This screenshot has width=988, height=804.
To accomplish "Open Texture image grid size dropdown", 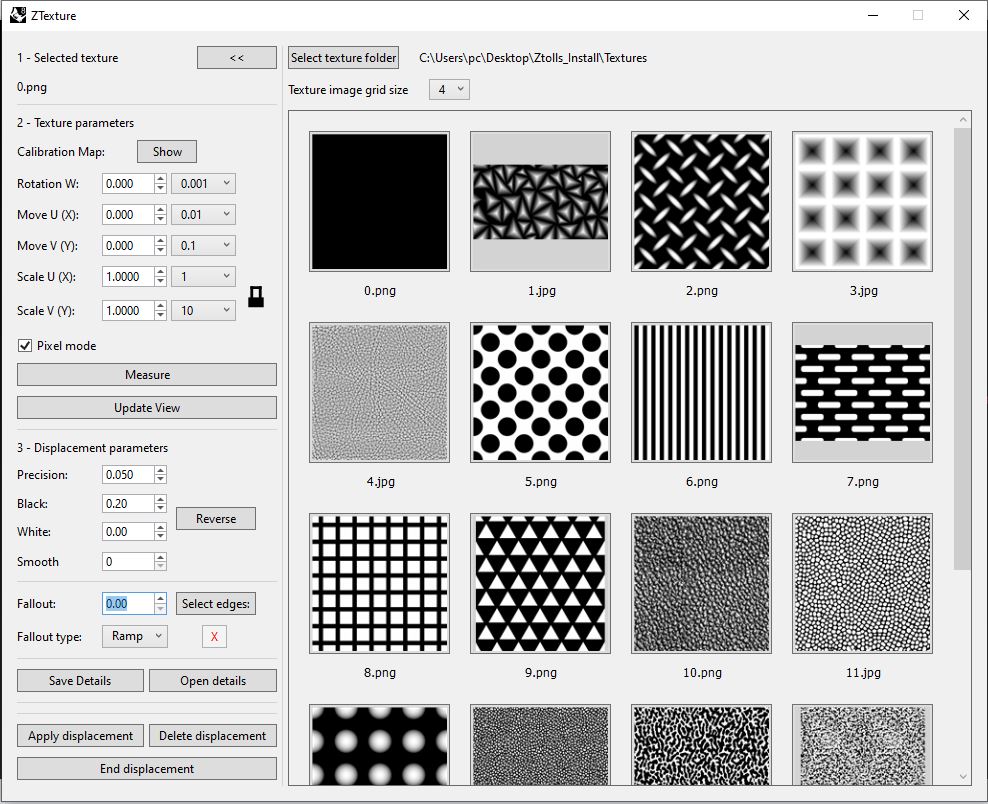I will (x=449, y=89).
